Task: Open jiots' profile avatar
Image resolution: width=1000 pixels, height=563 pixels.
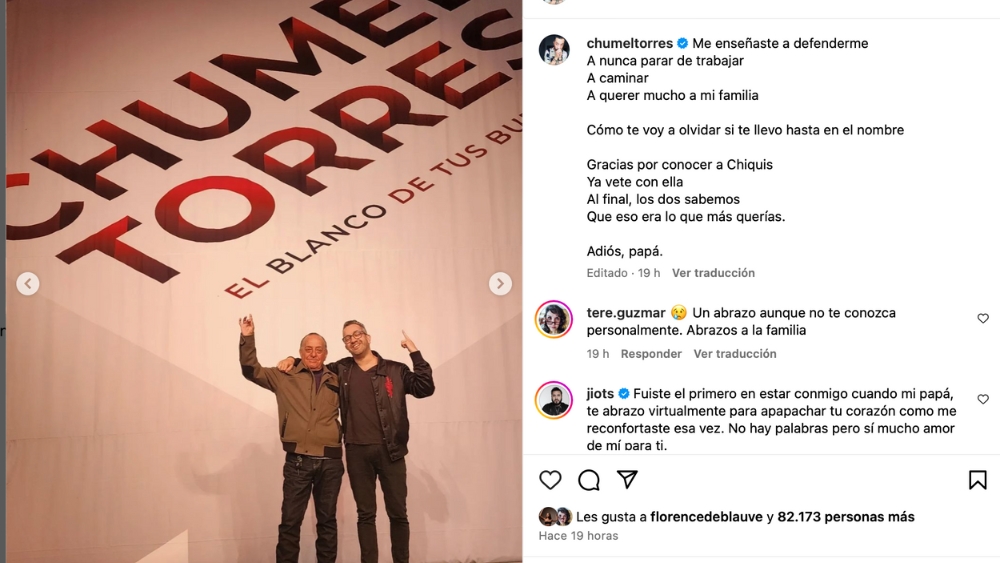Action: coord(554,400)
